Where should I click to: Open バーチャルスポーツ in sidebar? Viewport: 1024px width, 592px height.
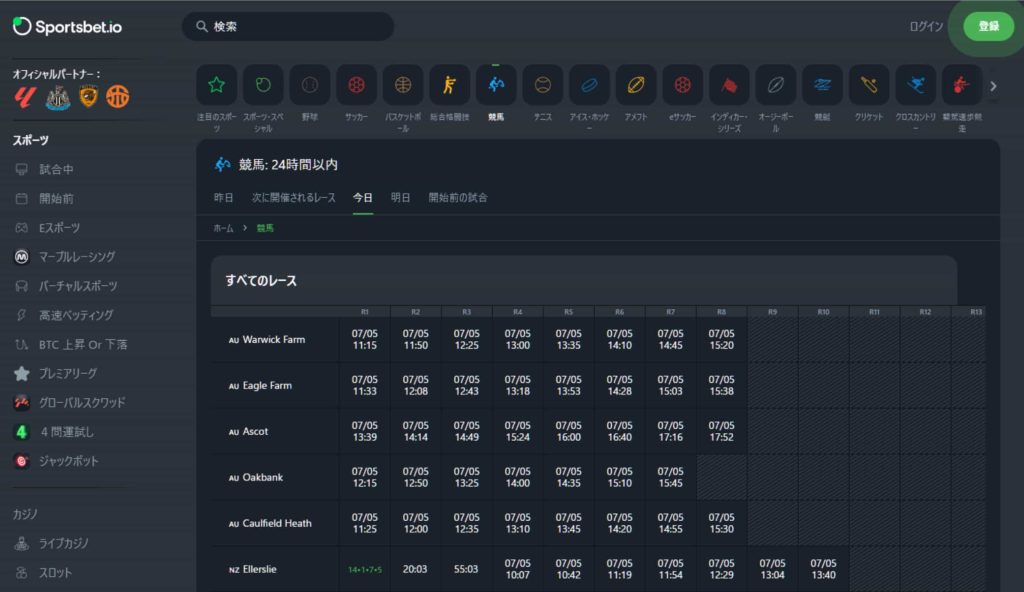tap(78, 286)
